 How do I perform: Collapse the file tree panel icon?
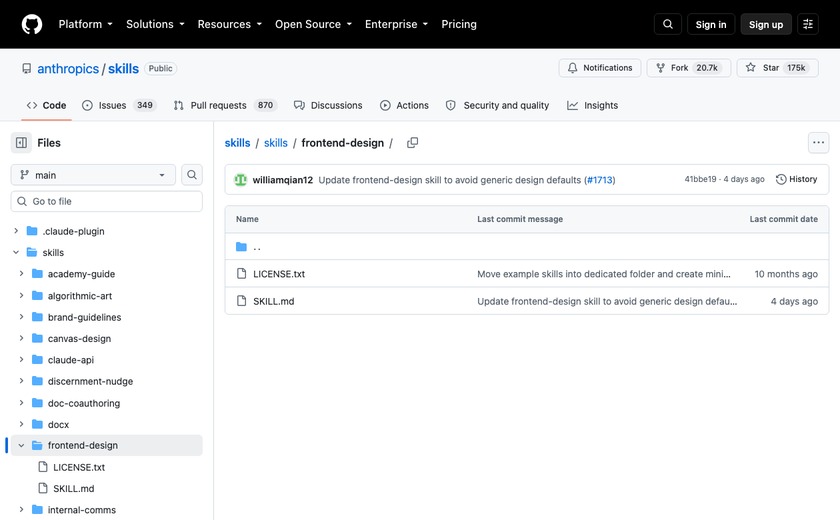(x=21, y=143)
